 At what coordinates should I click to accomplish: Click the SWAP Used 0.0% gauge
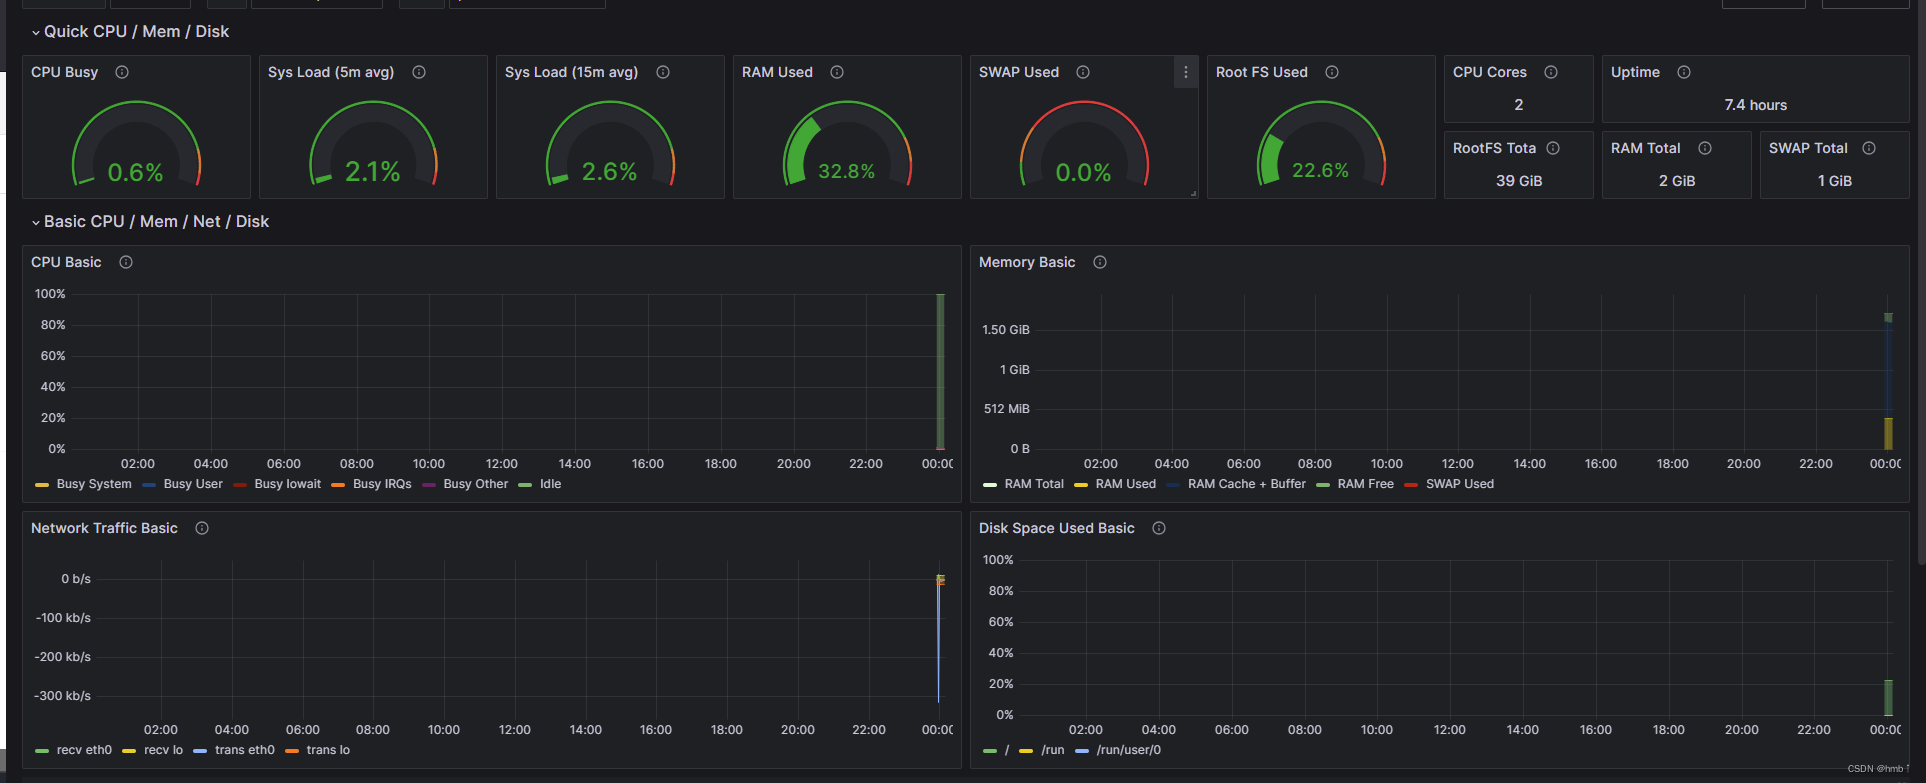(1084, 144)
